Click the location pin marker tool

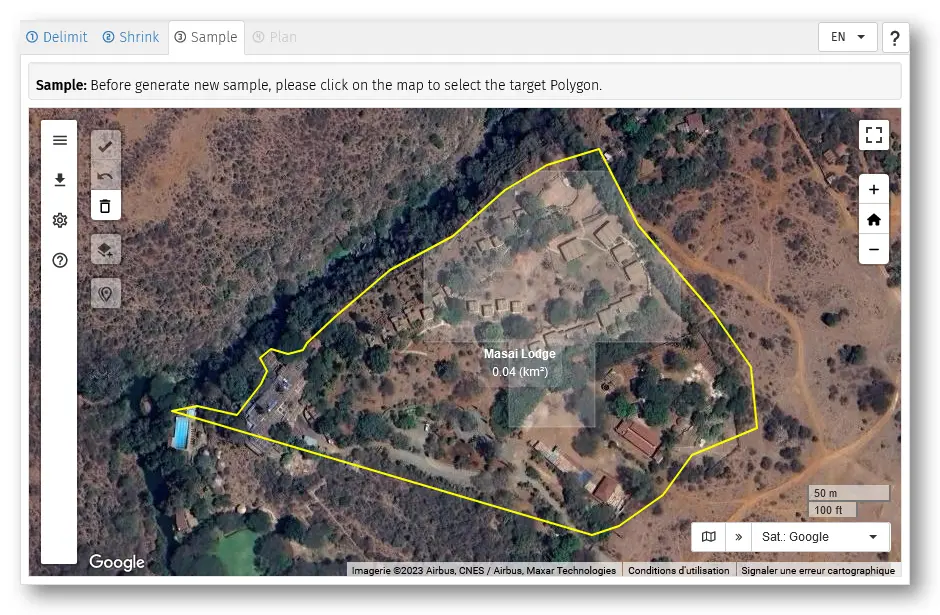(x=106, y=293)
